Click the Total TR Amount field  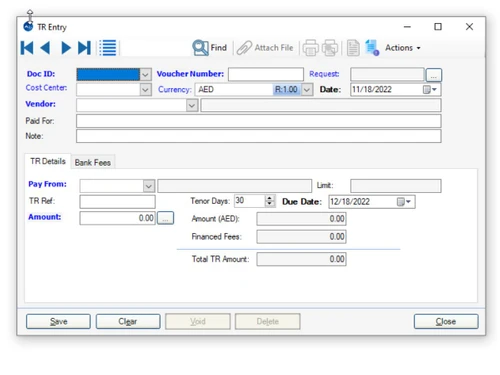[x=301, y=259]
